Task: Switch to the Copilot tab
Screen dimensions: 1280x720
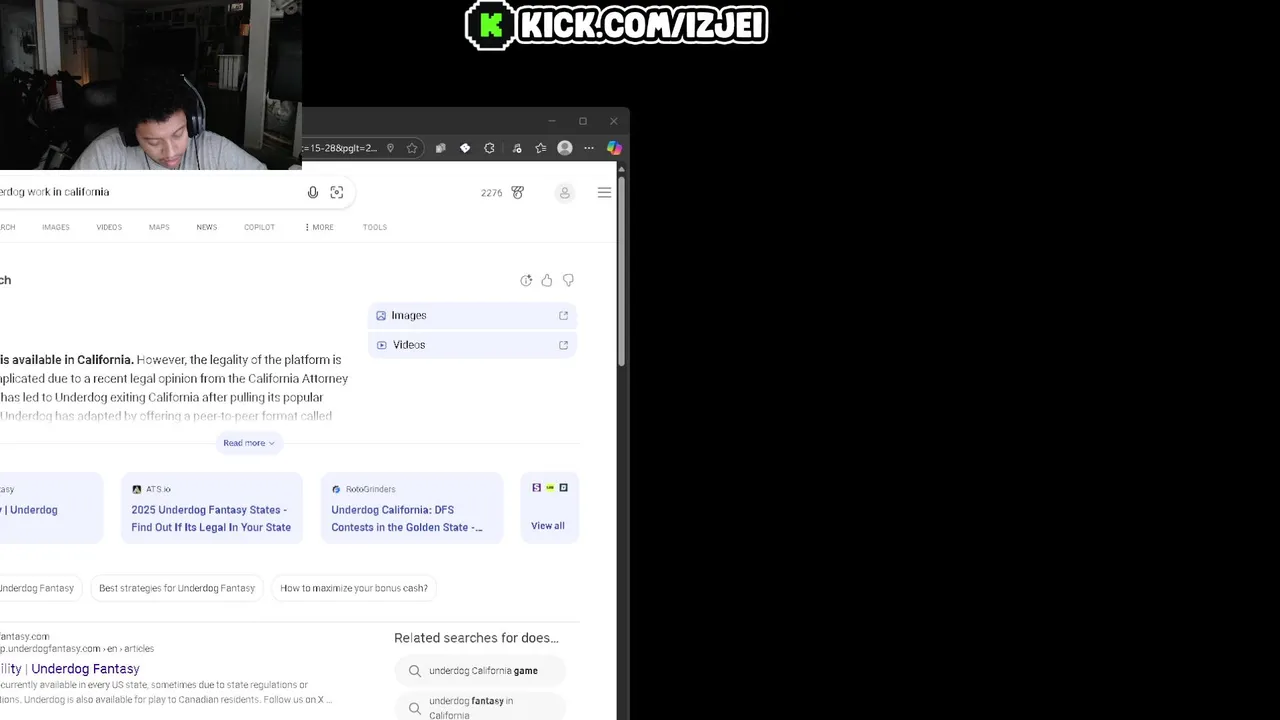Action: (x=259, y=227)
